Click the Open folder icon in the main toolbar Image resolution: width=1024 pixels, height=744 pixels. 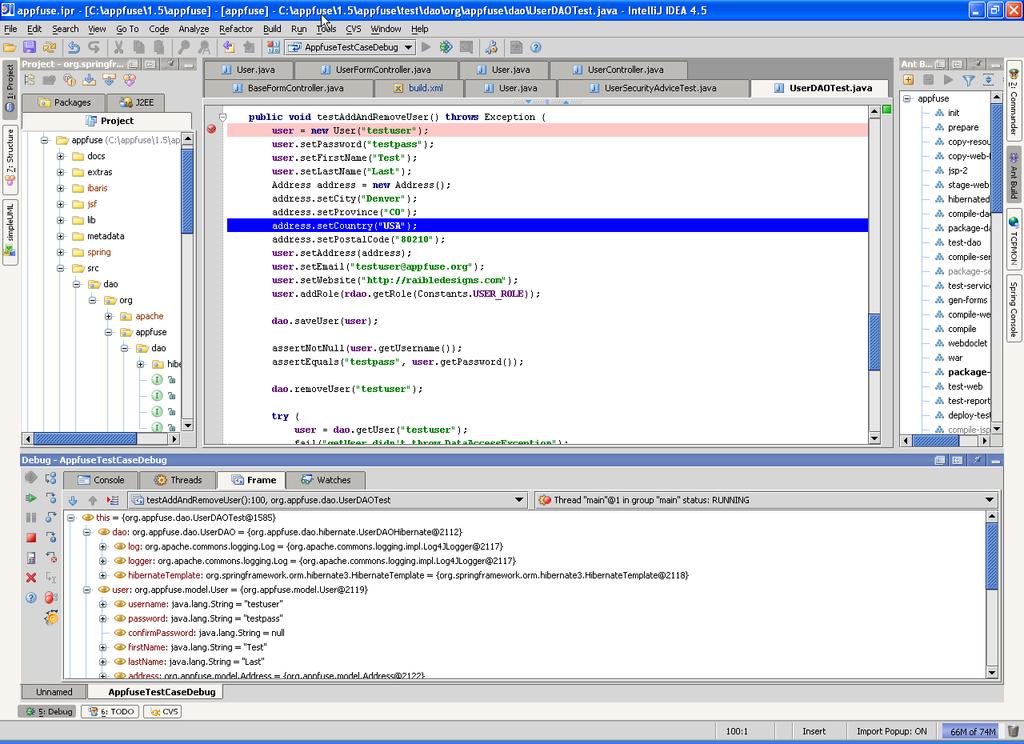10,47
